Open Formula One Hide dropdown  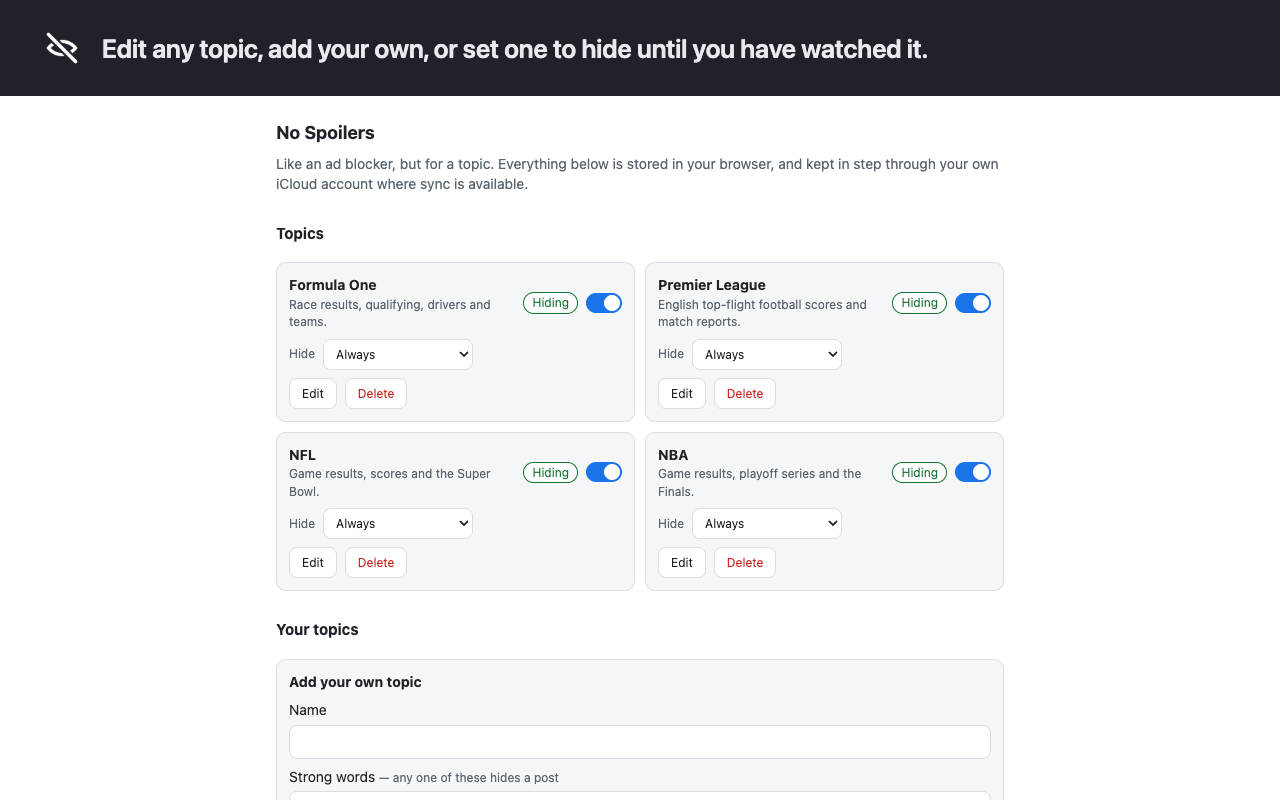click(398, 354)
